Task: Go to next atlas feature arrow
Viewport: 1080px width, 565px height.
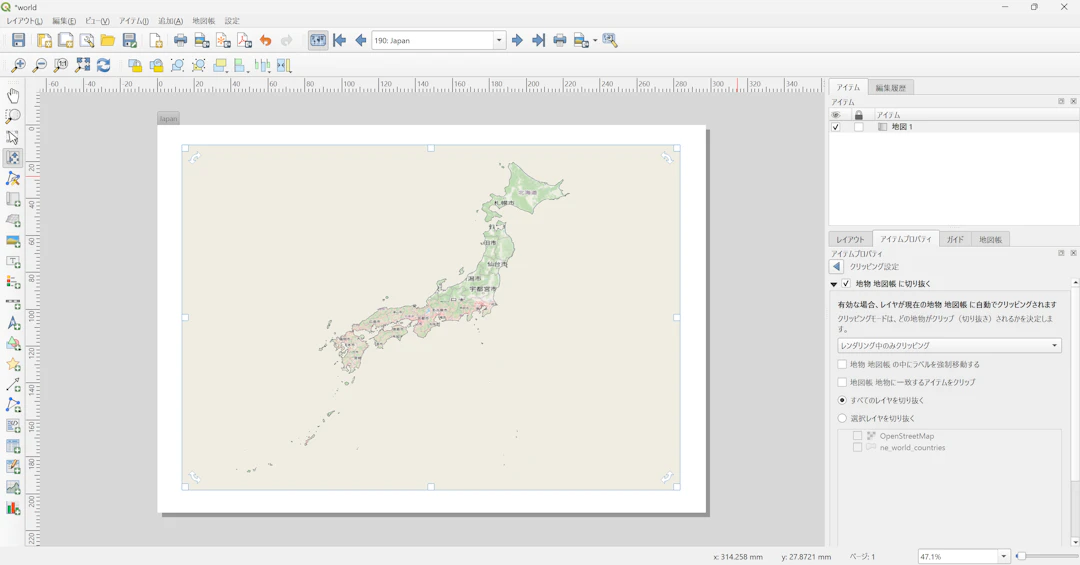Action: point(517,41)
